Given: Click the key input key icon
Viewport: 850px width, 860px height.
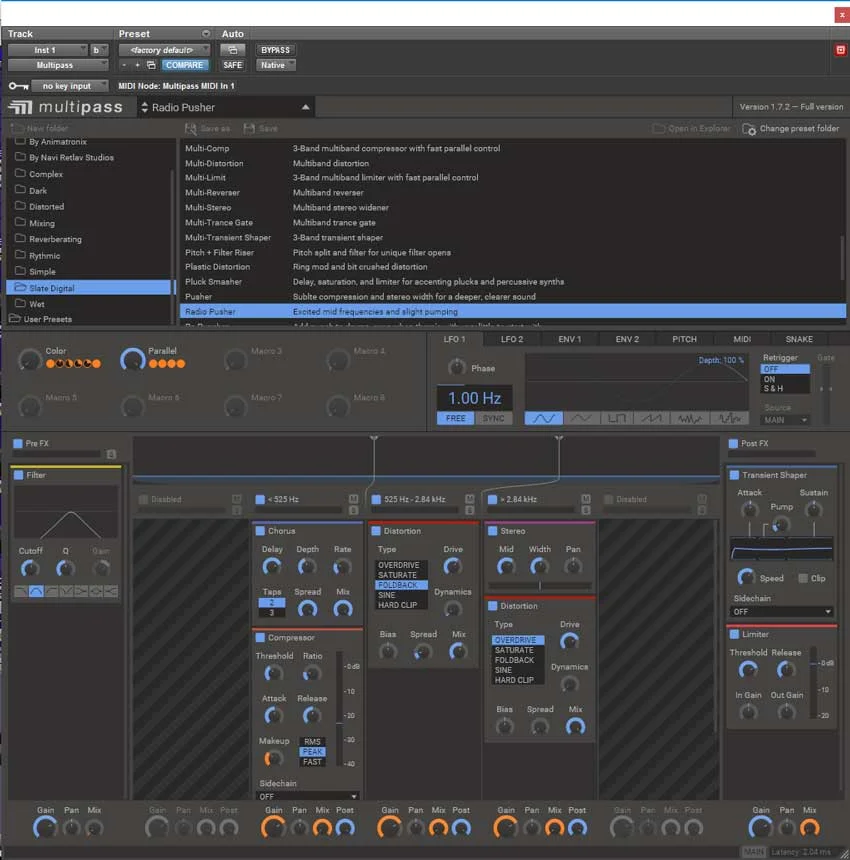Looking at the screenshot, I should coord(18,86).
